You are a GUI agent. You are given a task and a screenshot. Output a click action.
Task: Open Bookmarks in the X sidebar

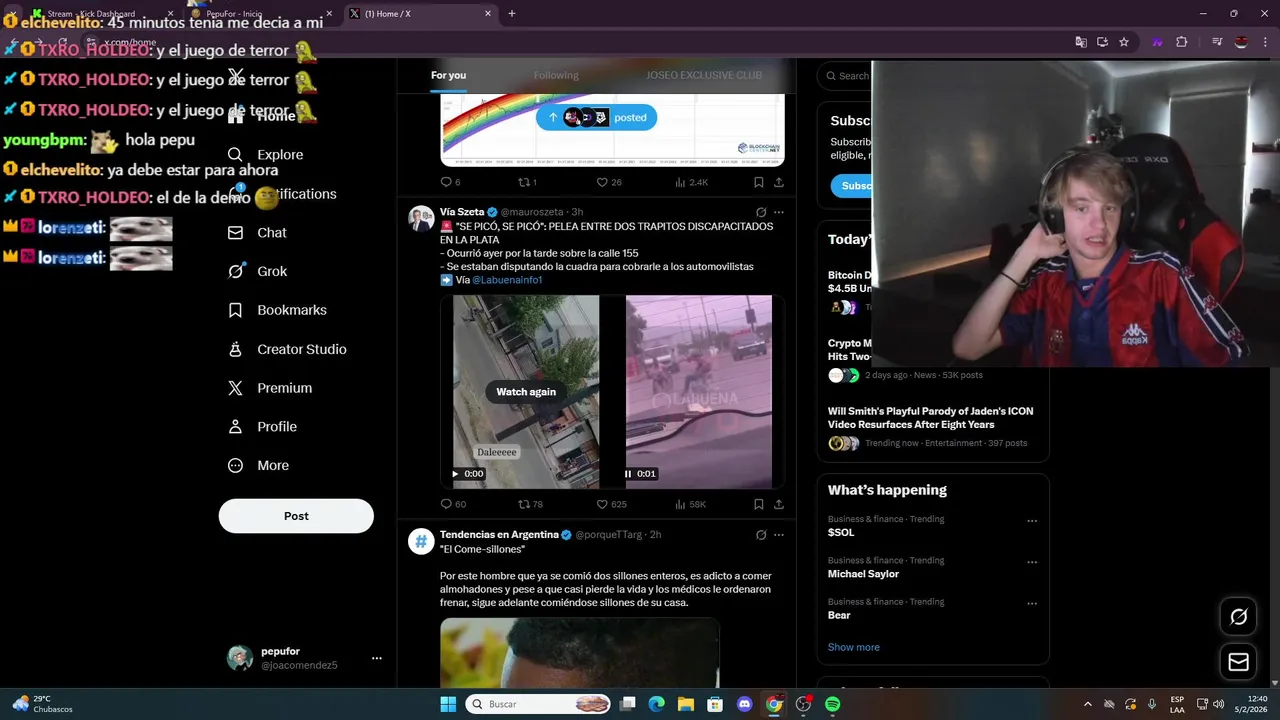(x=278, y=310)
